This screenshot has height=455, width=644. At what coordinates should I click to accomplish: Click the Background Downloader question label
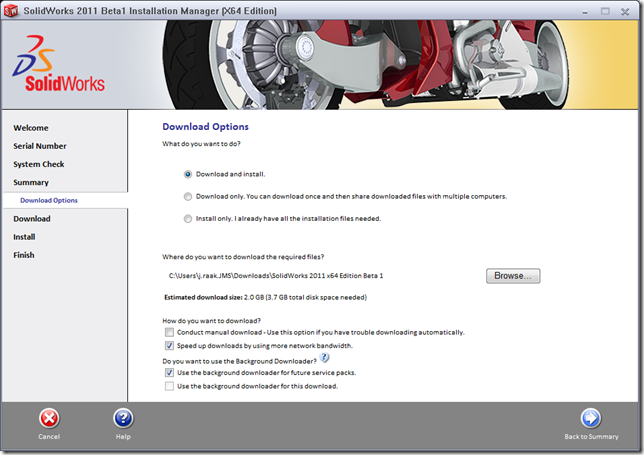pyautogui.click(x=239, y=361)
